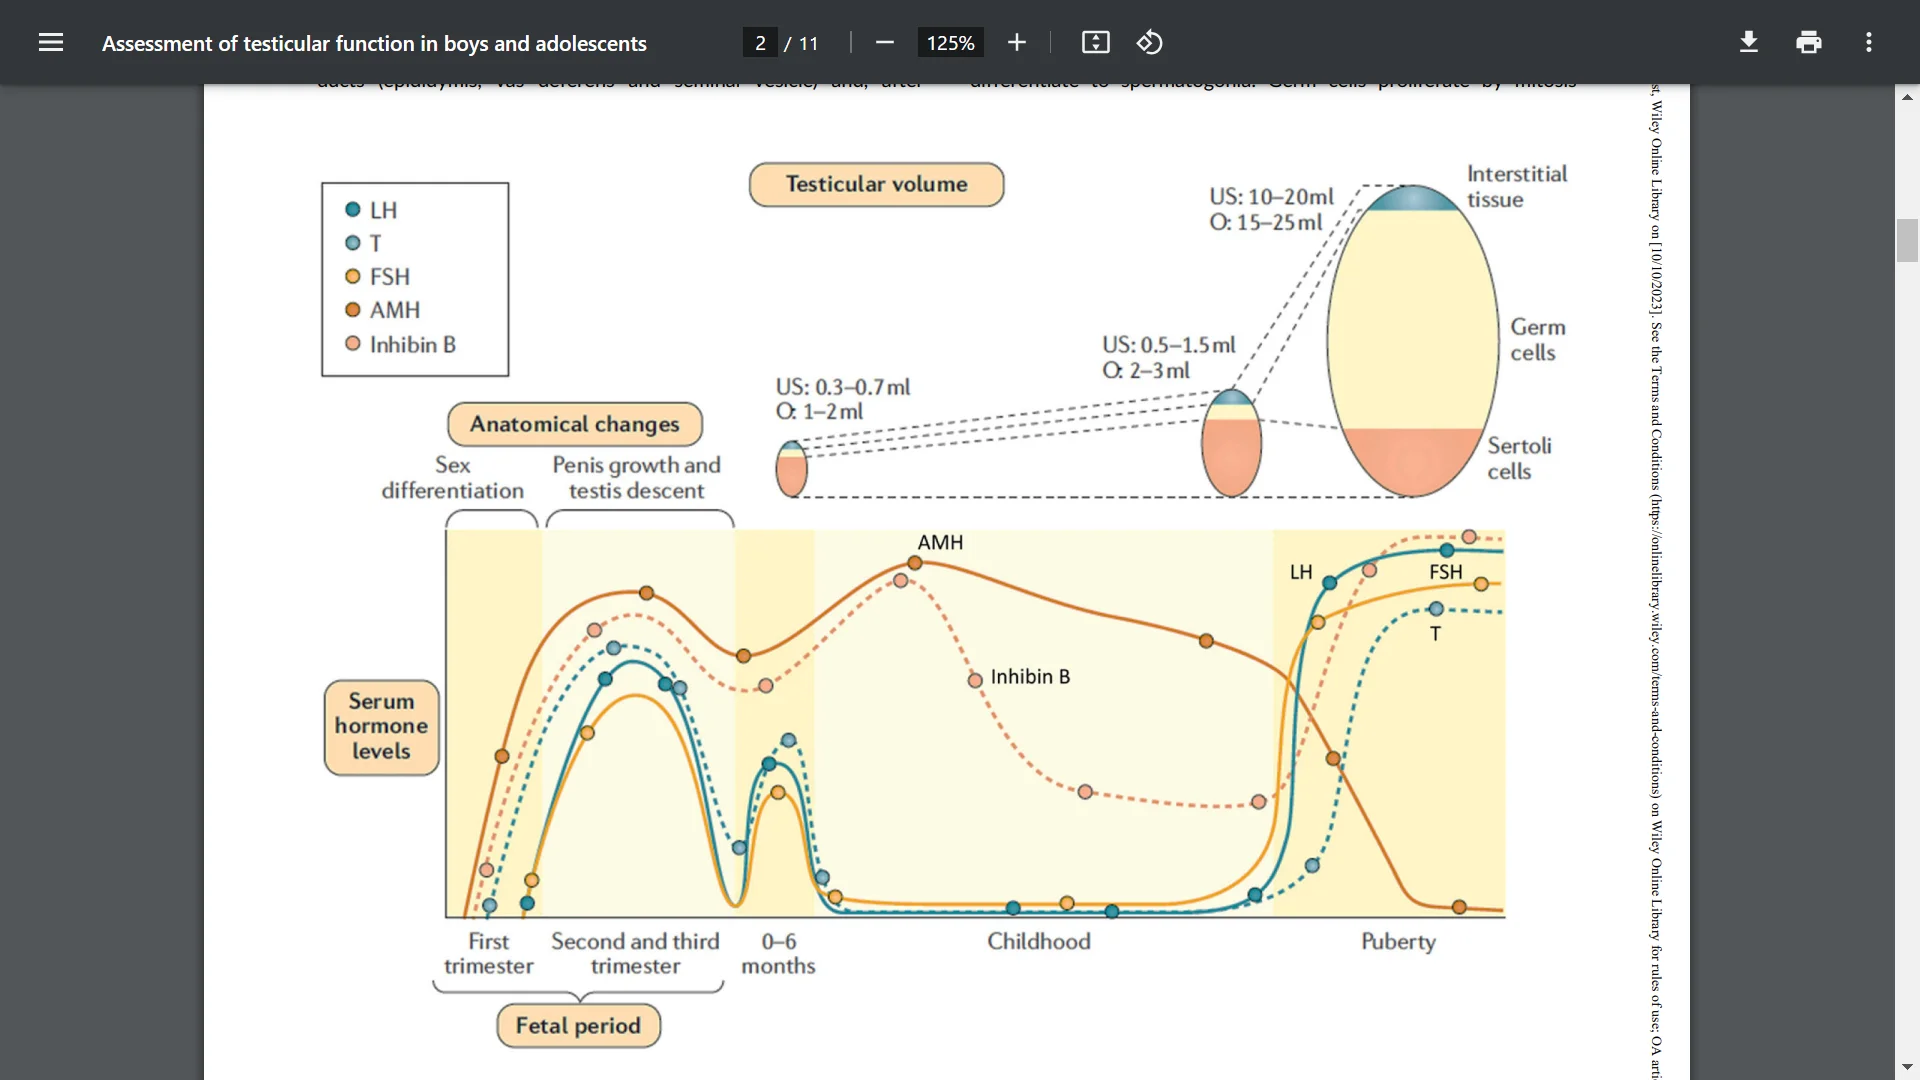Select the 125% zoom level display

pos(950,42)
